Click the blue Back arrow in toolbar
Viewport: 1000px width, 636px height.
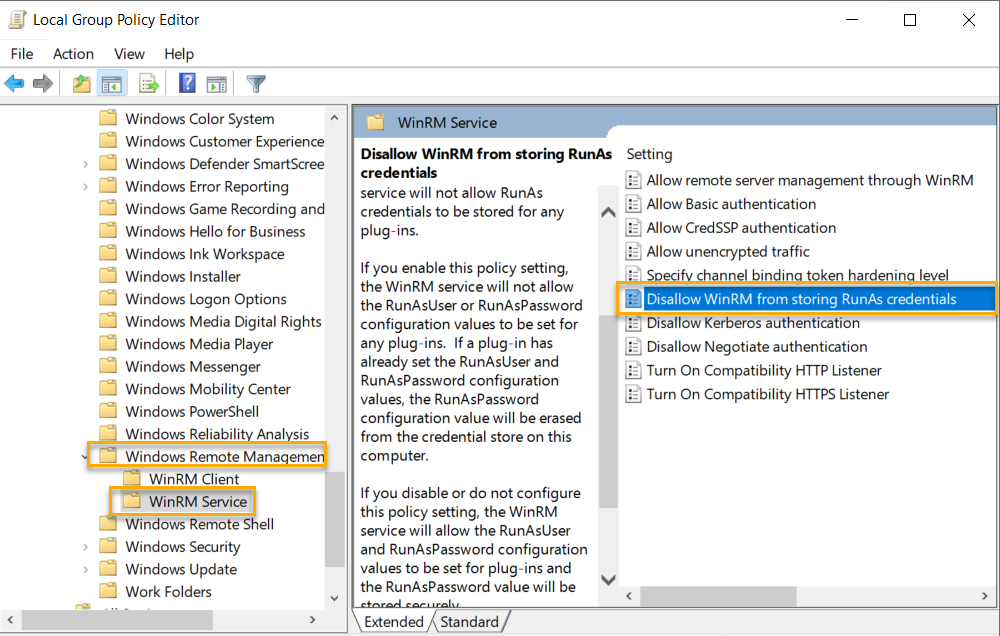14,84
